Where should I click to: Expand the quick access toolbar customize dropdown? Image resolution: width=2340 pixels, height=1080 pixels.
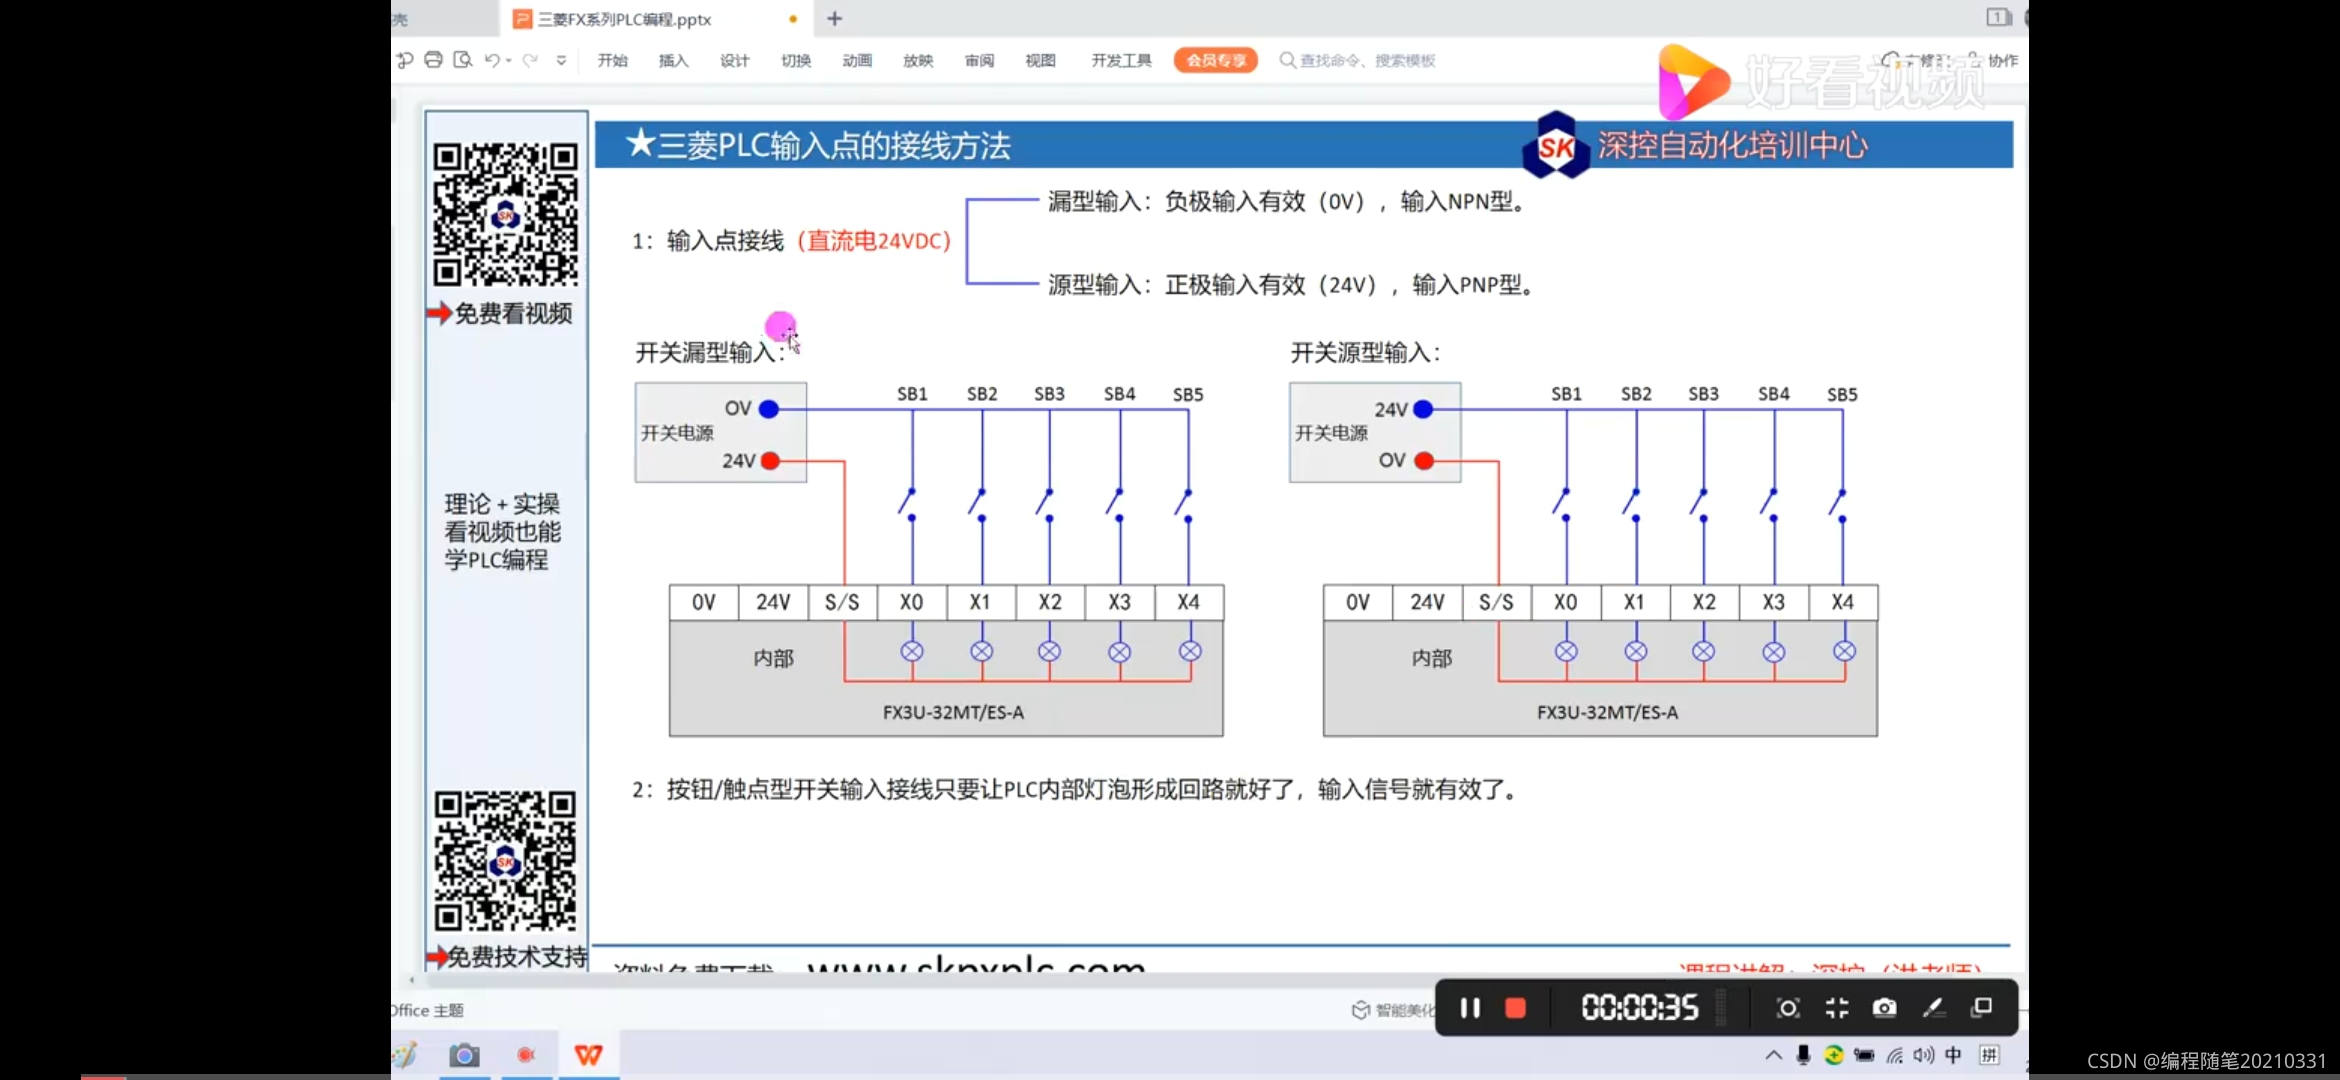tap(561, 60)
